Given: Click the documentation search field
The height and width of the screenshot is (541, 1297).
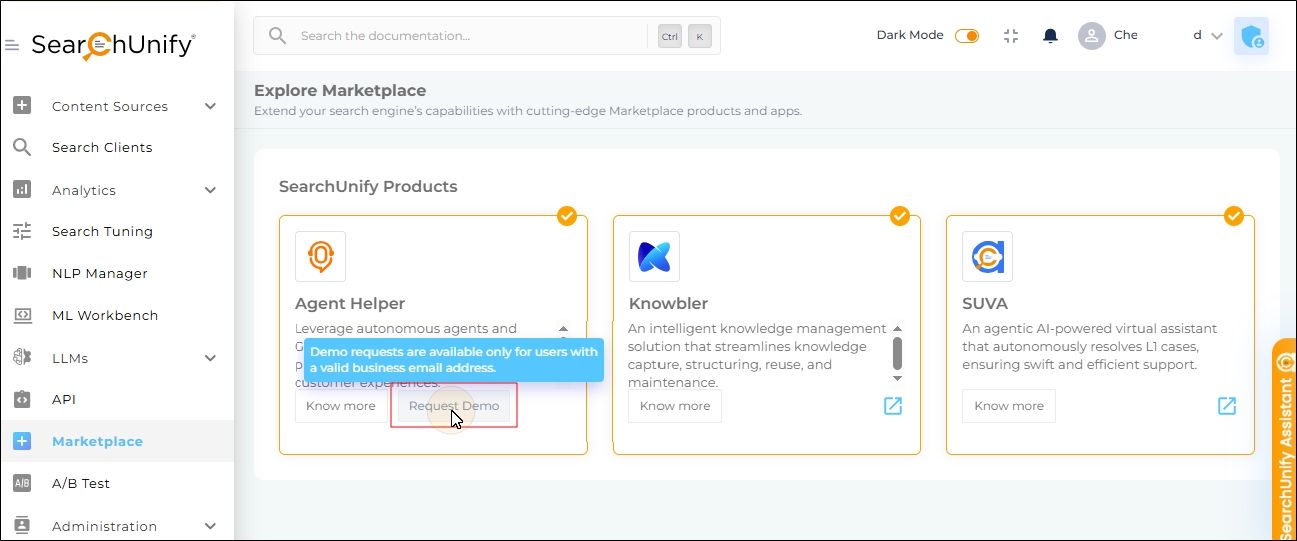Looking at the screenshot, I should [470, 36].
